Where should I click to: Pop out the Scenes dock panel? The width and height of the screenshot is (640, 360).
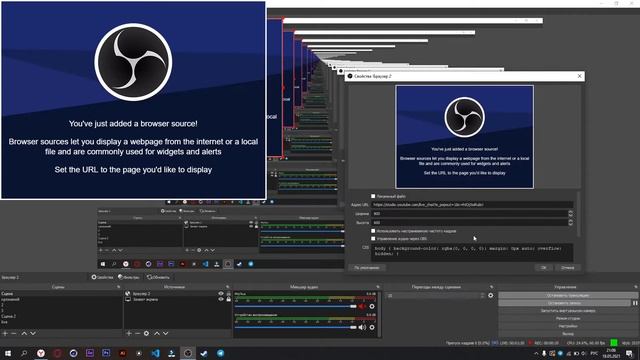(x=119, y=287)
